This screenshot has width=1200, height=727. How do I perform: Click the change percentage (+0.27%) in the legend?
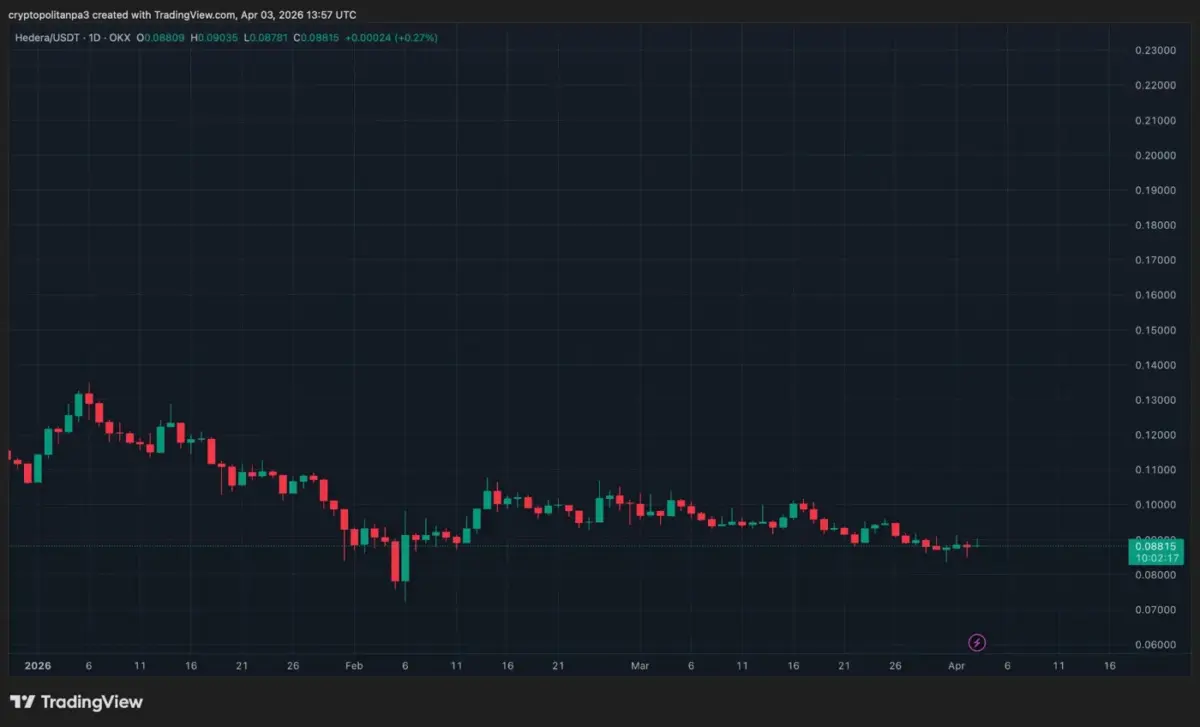[414, 38]
